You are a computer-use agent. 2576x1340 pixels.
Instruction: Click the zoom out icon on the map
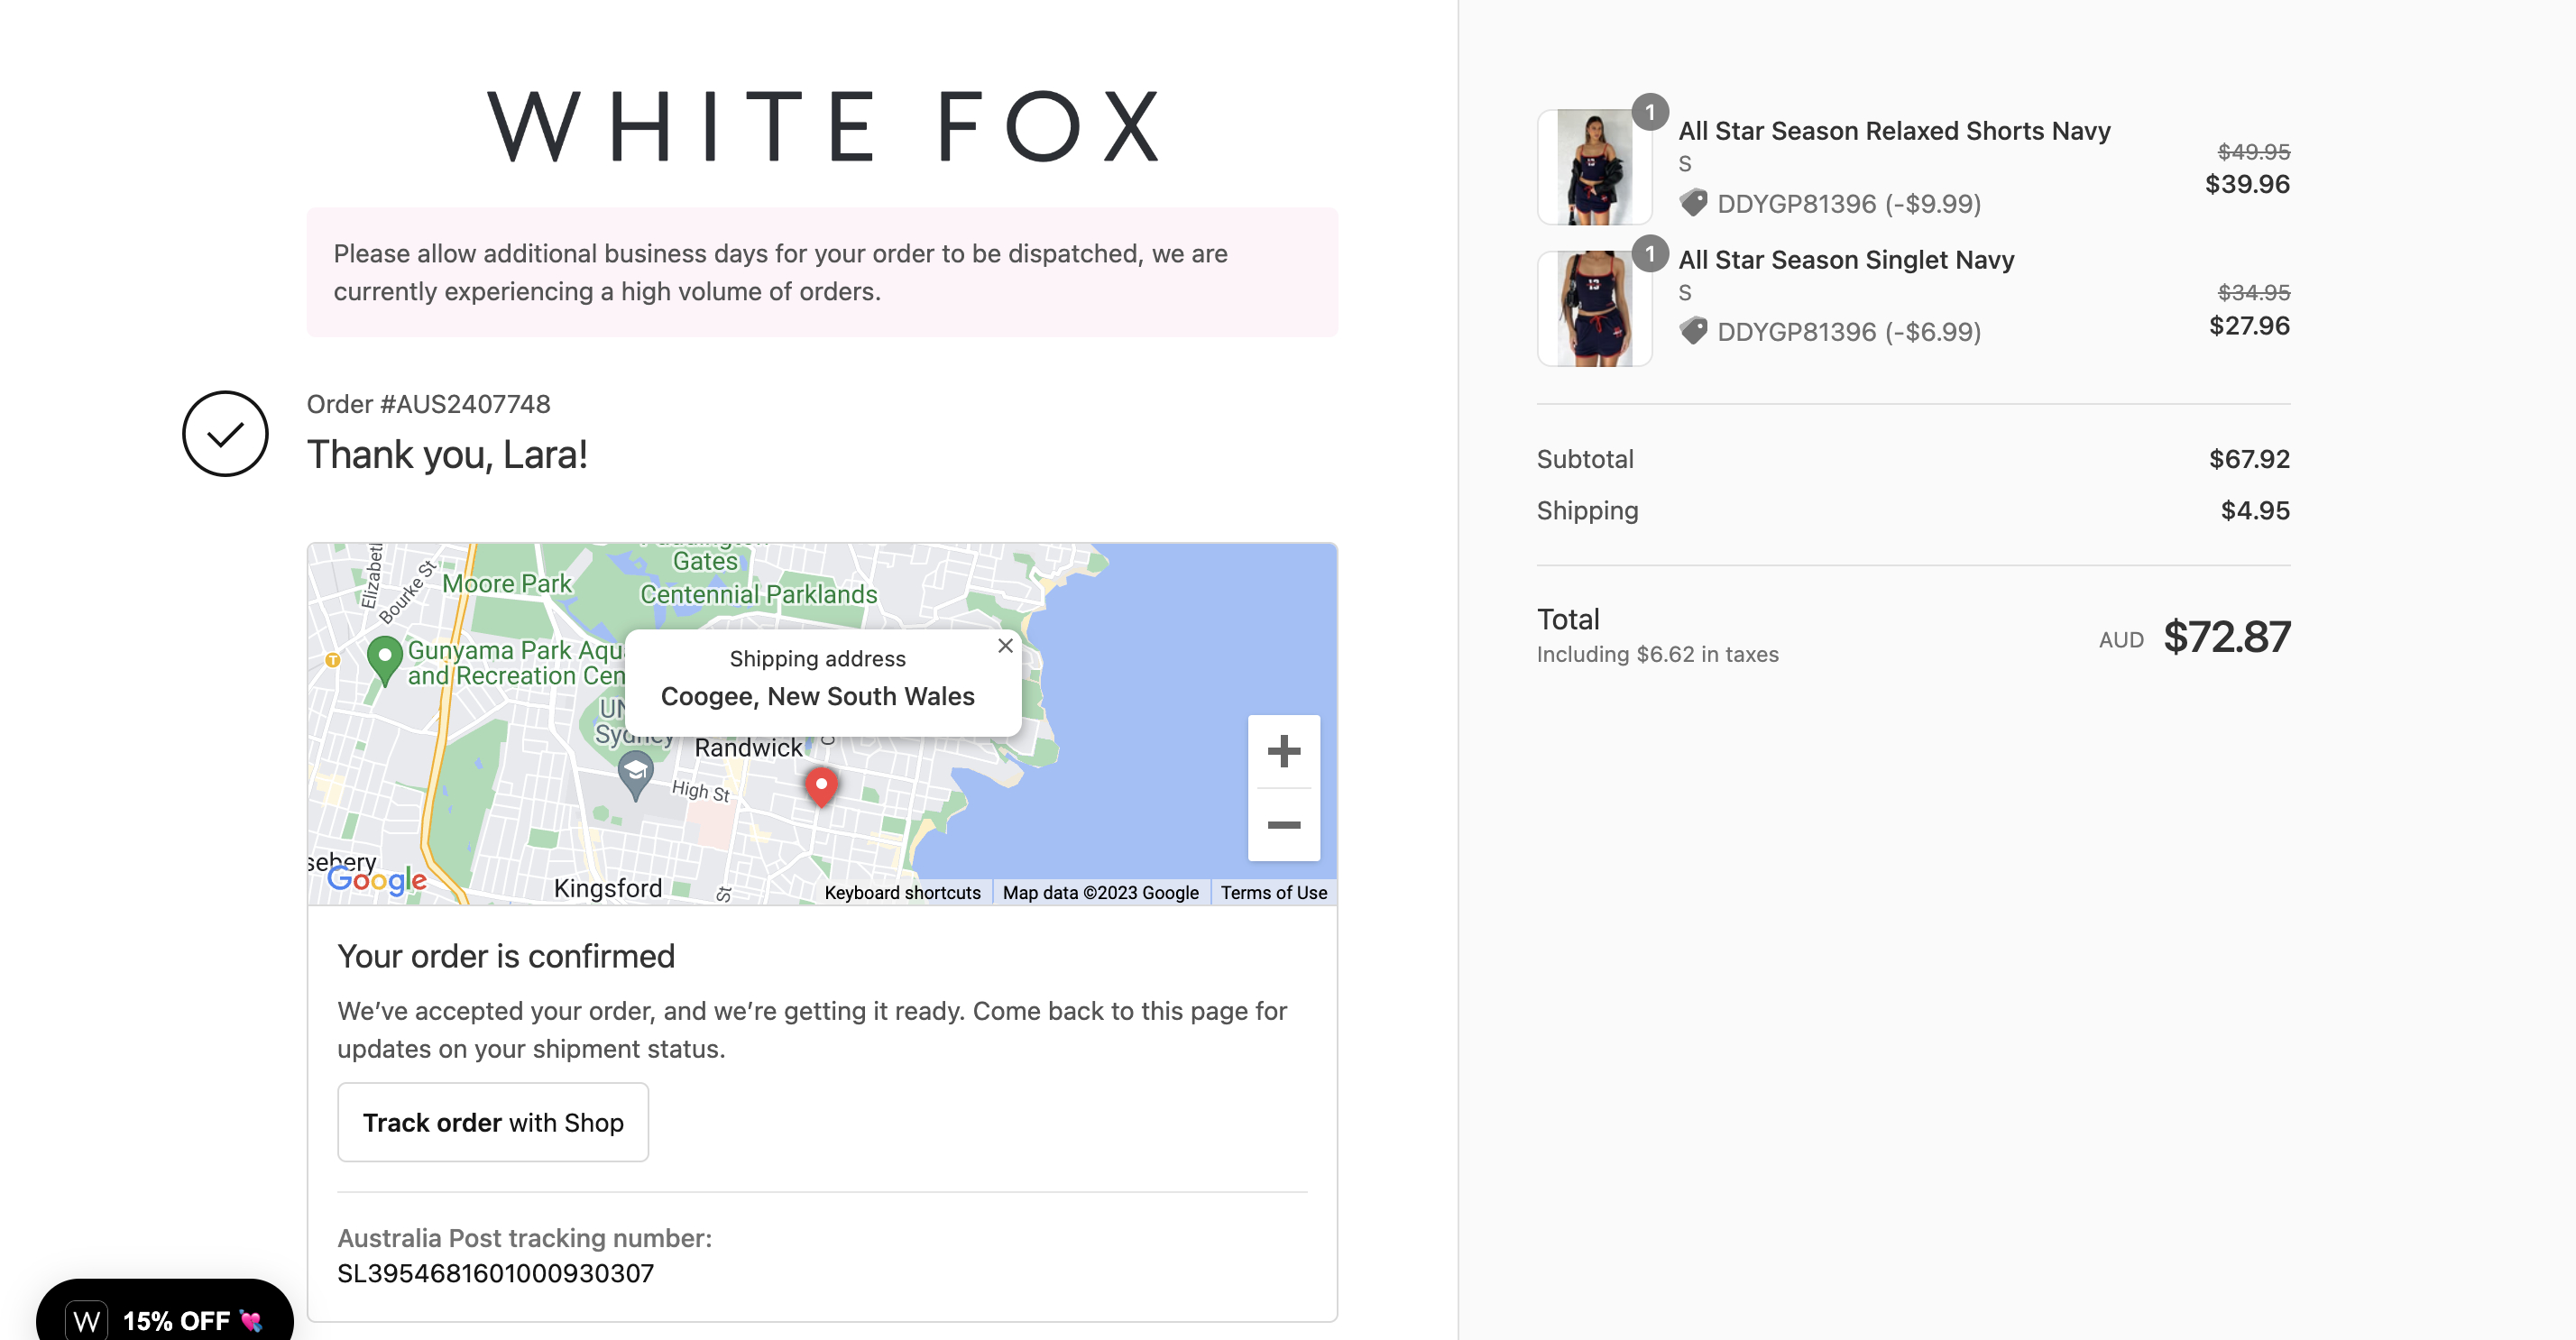pos(1284,825)
